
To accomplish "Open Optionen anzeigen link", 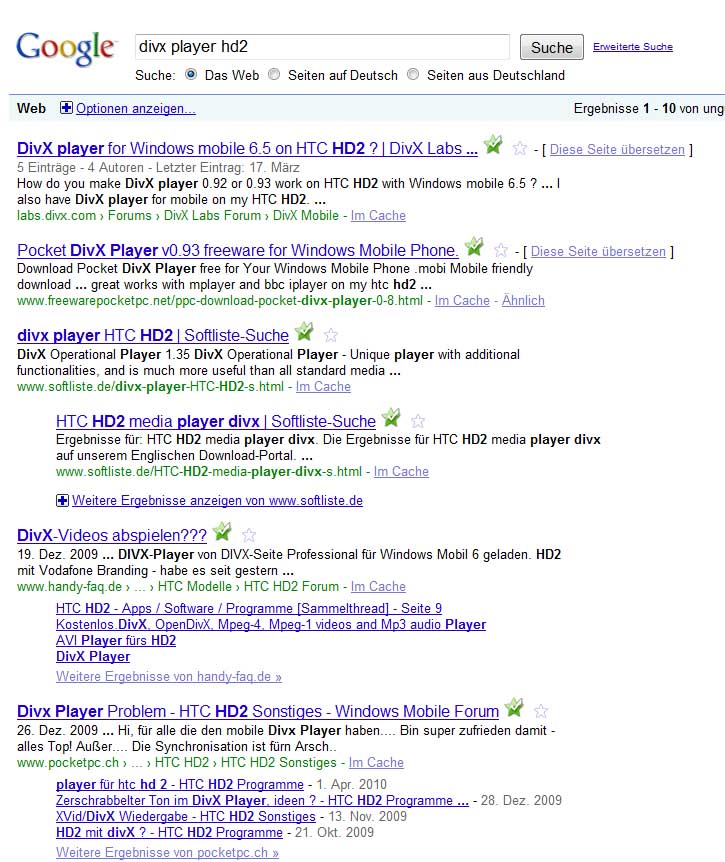I will (x=136, y=108).
